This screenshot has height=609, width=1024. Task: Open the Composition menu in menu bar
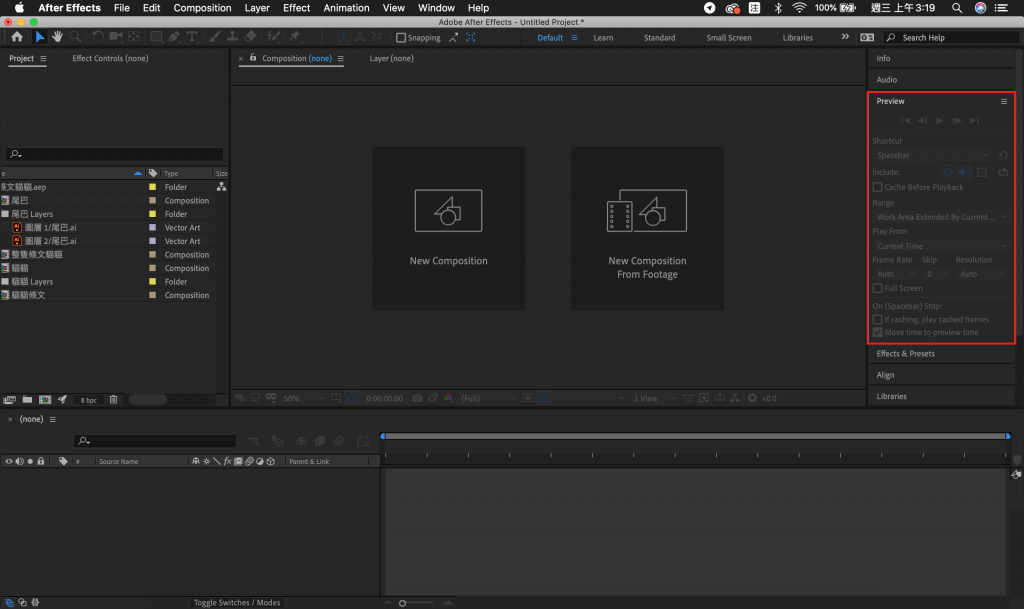202,8
